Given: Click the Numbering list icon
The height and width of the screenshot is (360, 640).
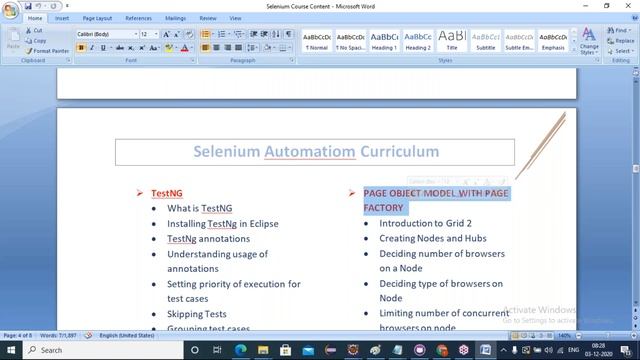Looking at the screenshot, I should tap(222, 34).
